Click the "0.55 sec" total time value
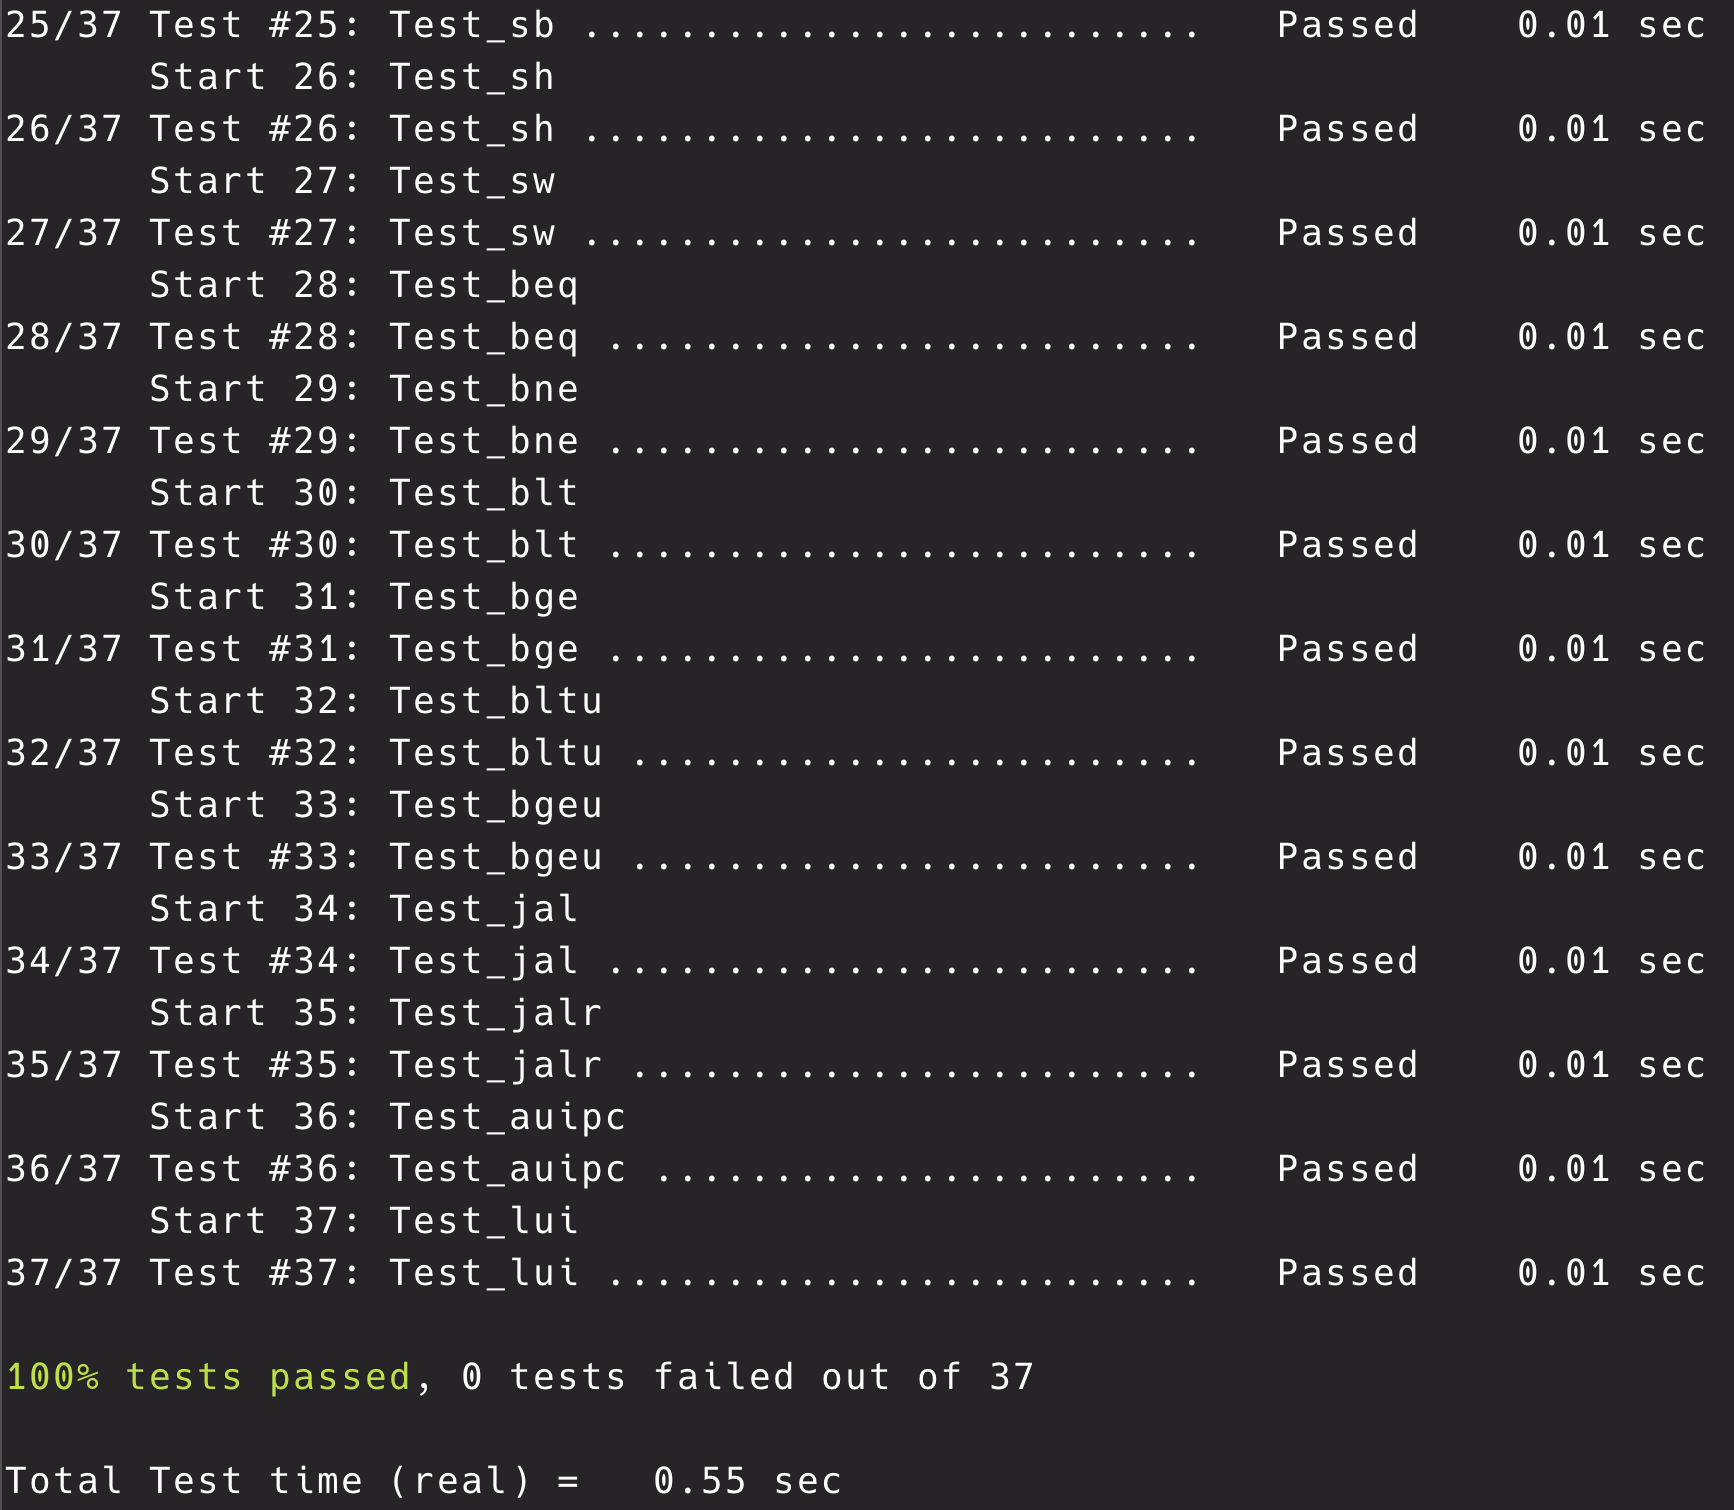The height and width of the screenshot is (1510, 1734). [747, 1481]
